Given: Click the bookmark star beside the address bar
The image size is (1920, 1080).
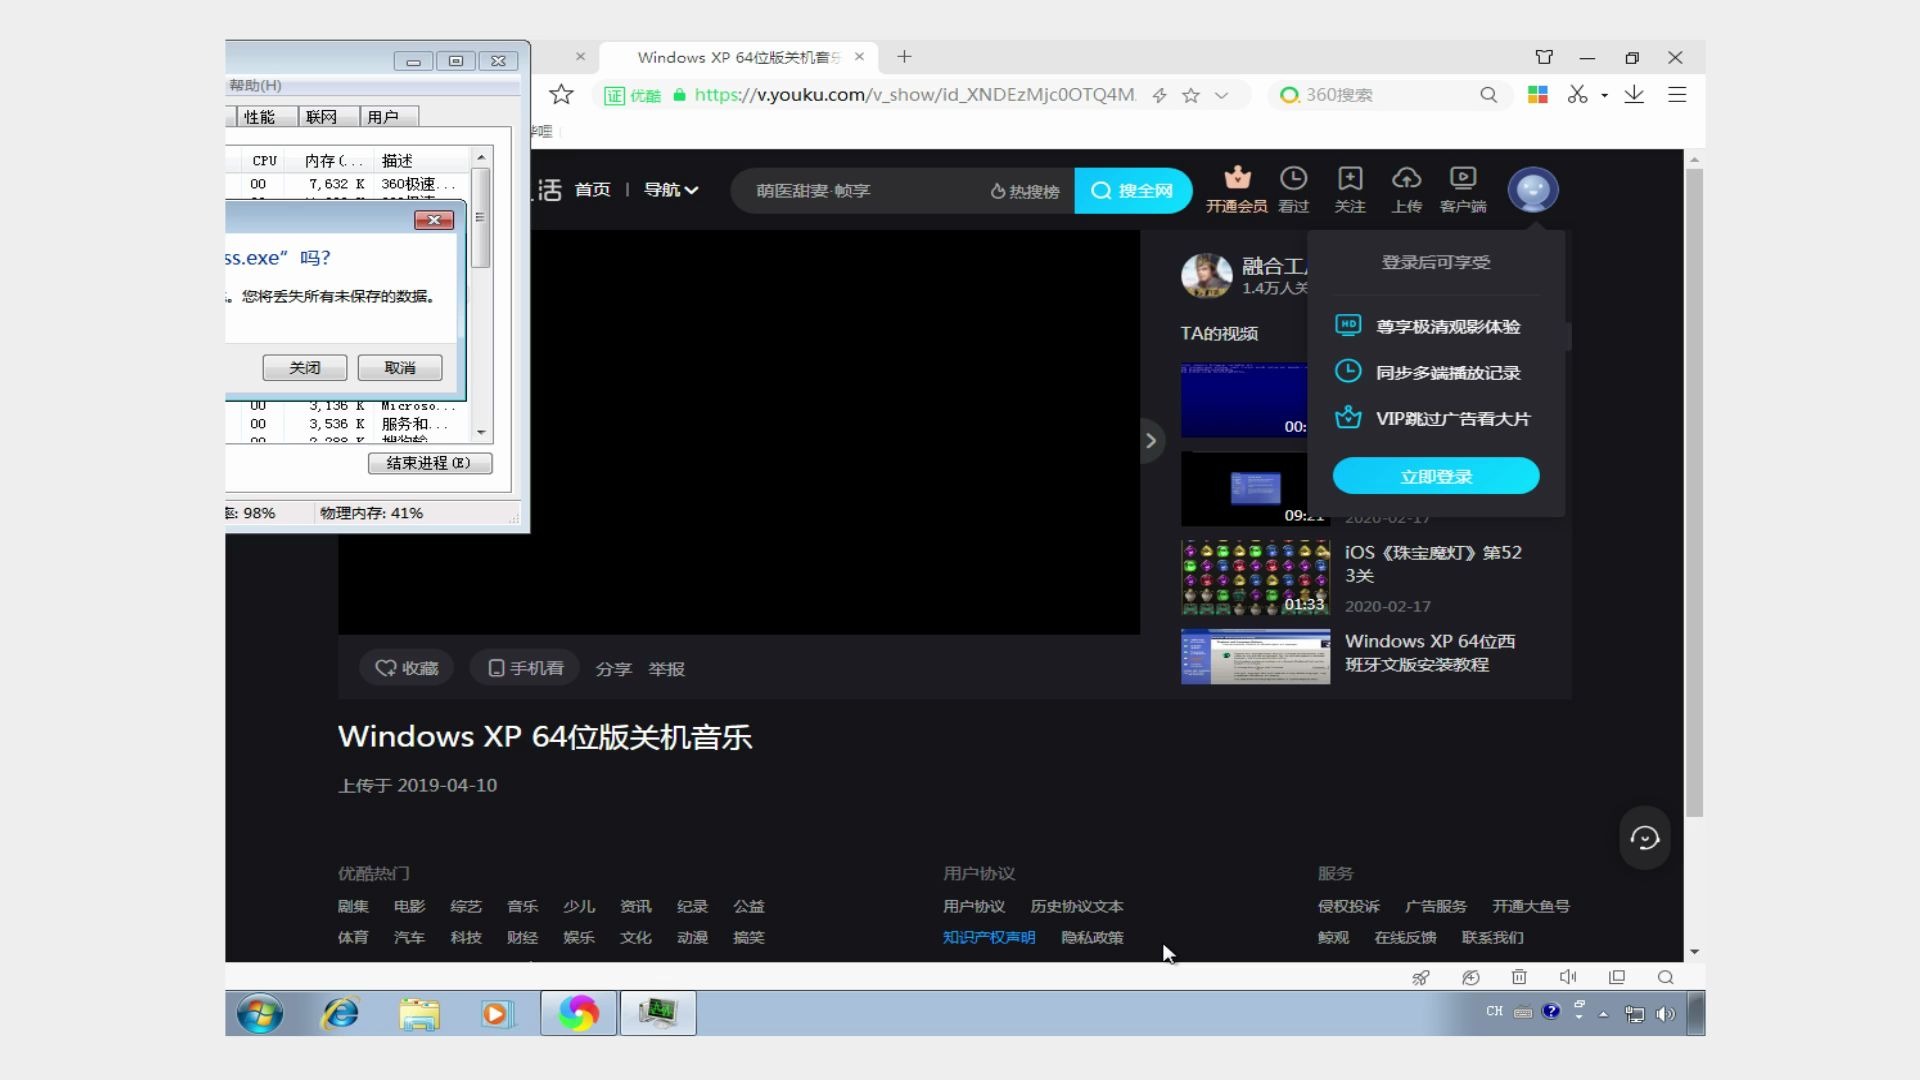Looking at the screenshot, I should (x=561, y=95).
